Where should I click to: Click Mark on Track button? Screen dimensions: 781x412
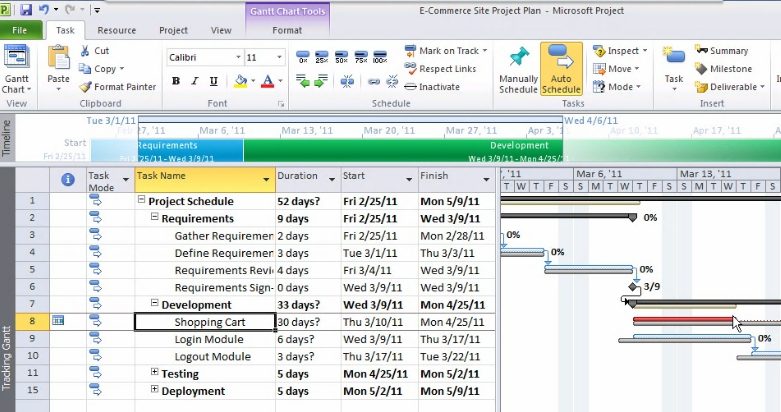[445, 50]
